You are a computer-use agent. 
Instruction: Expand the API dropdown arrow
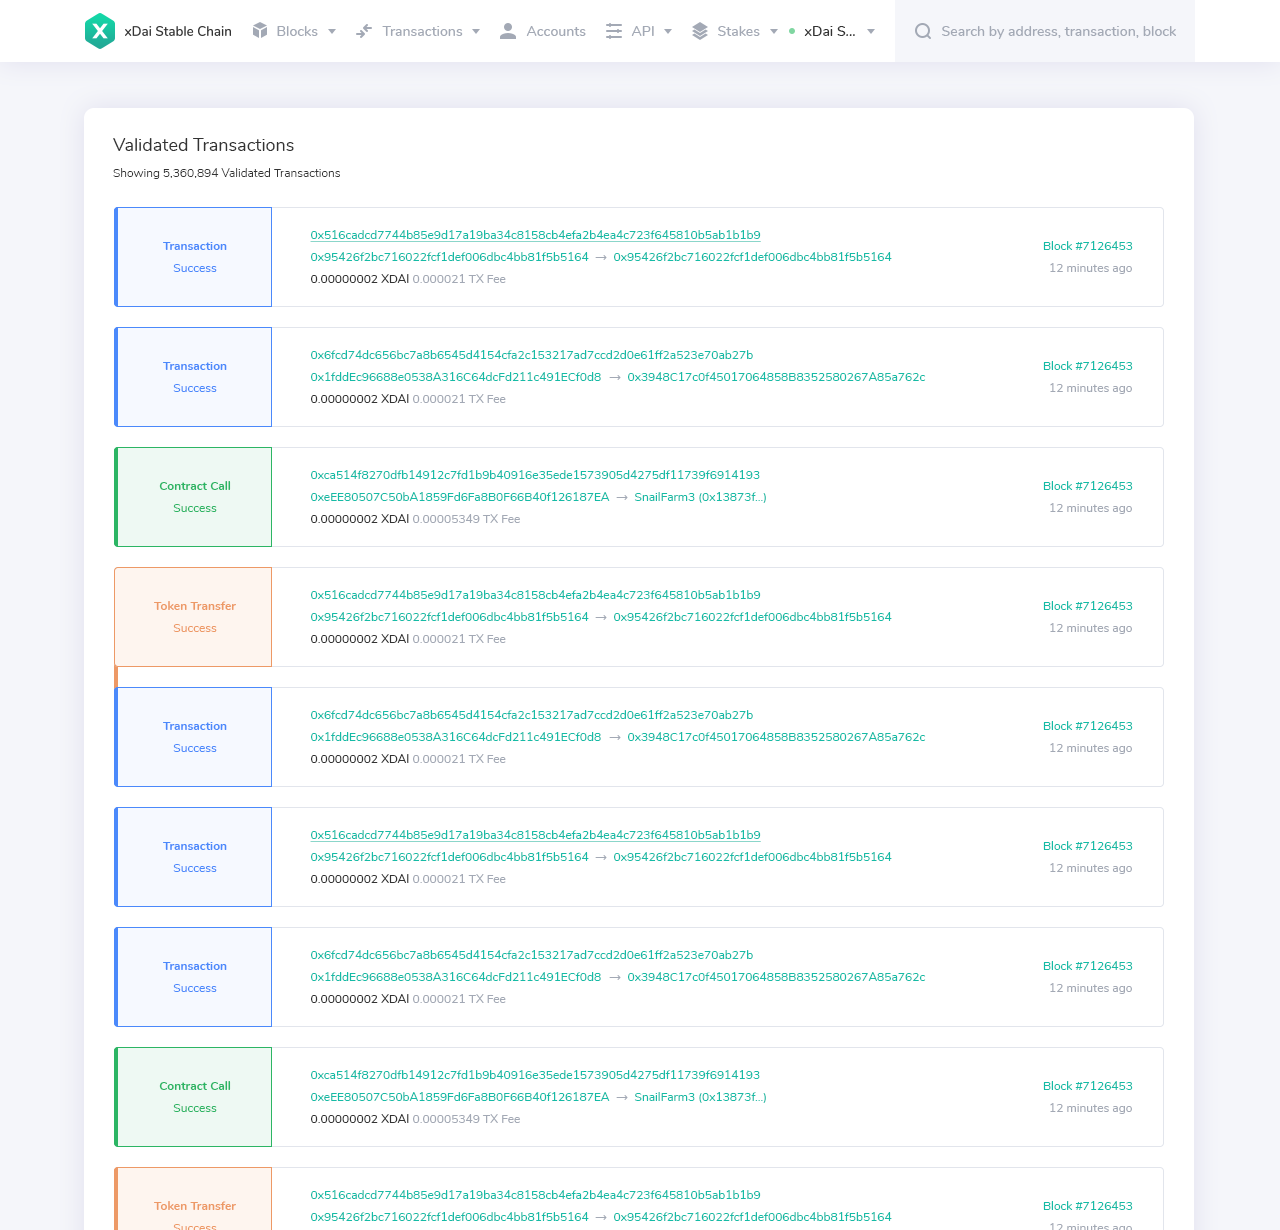coord(668,31)
